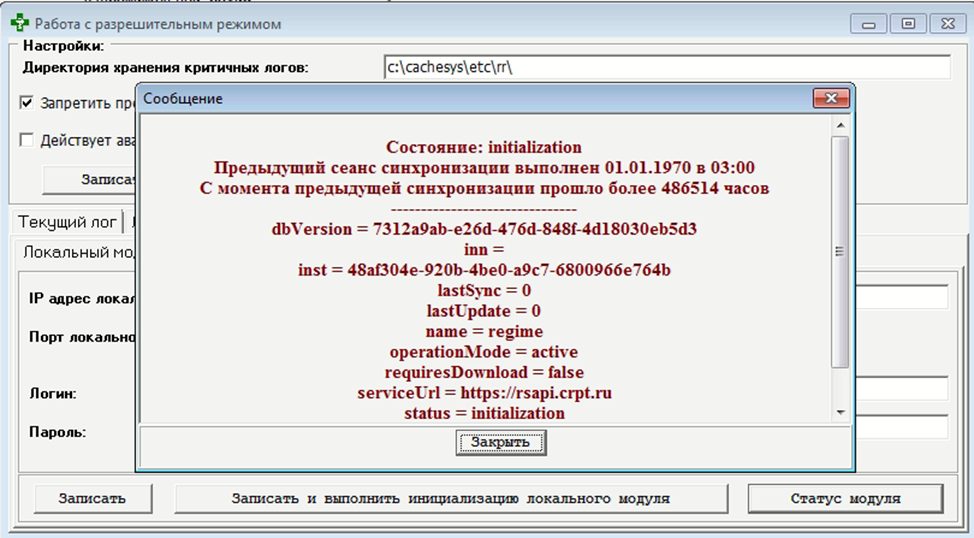Enable the Действует checkbox

point(27,140)
